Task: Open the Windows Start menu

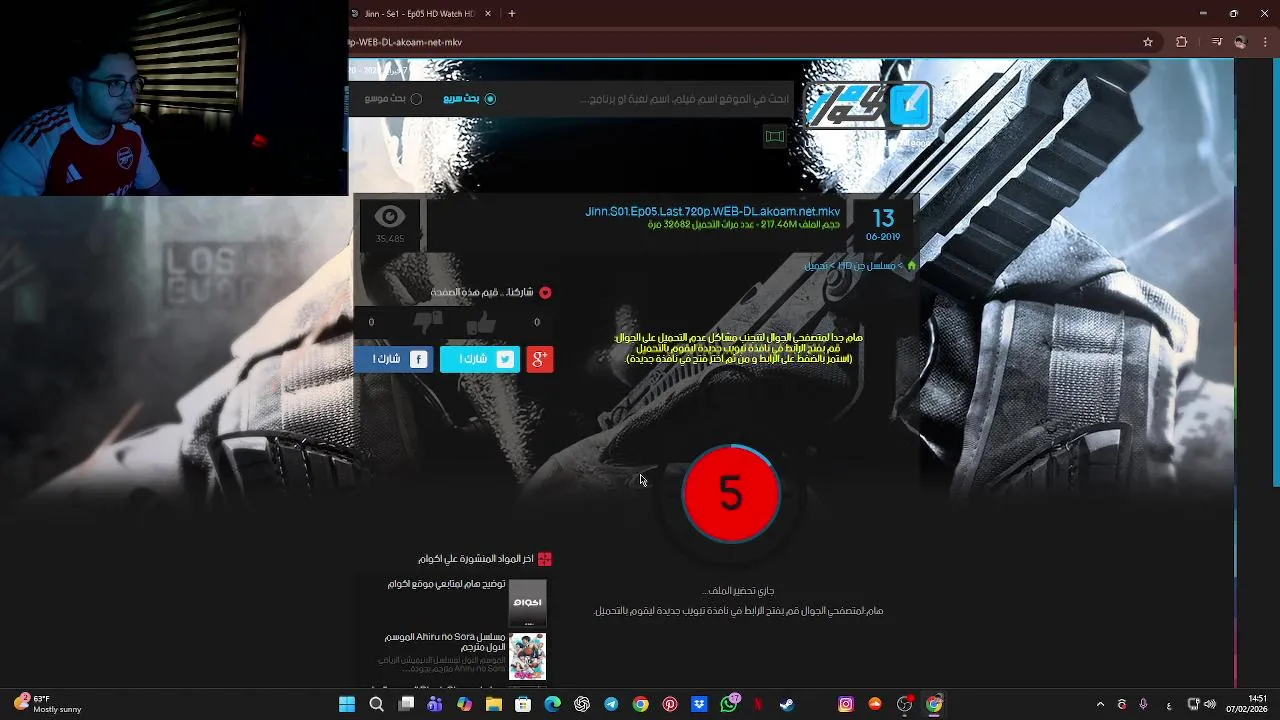Action: coord(347,704)
